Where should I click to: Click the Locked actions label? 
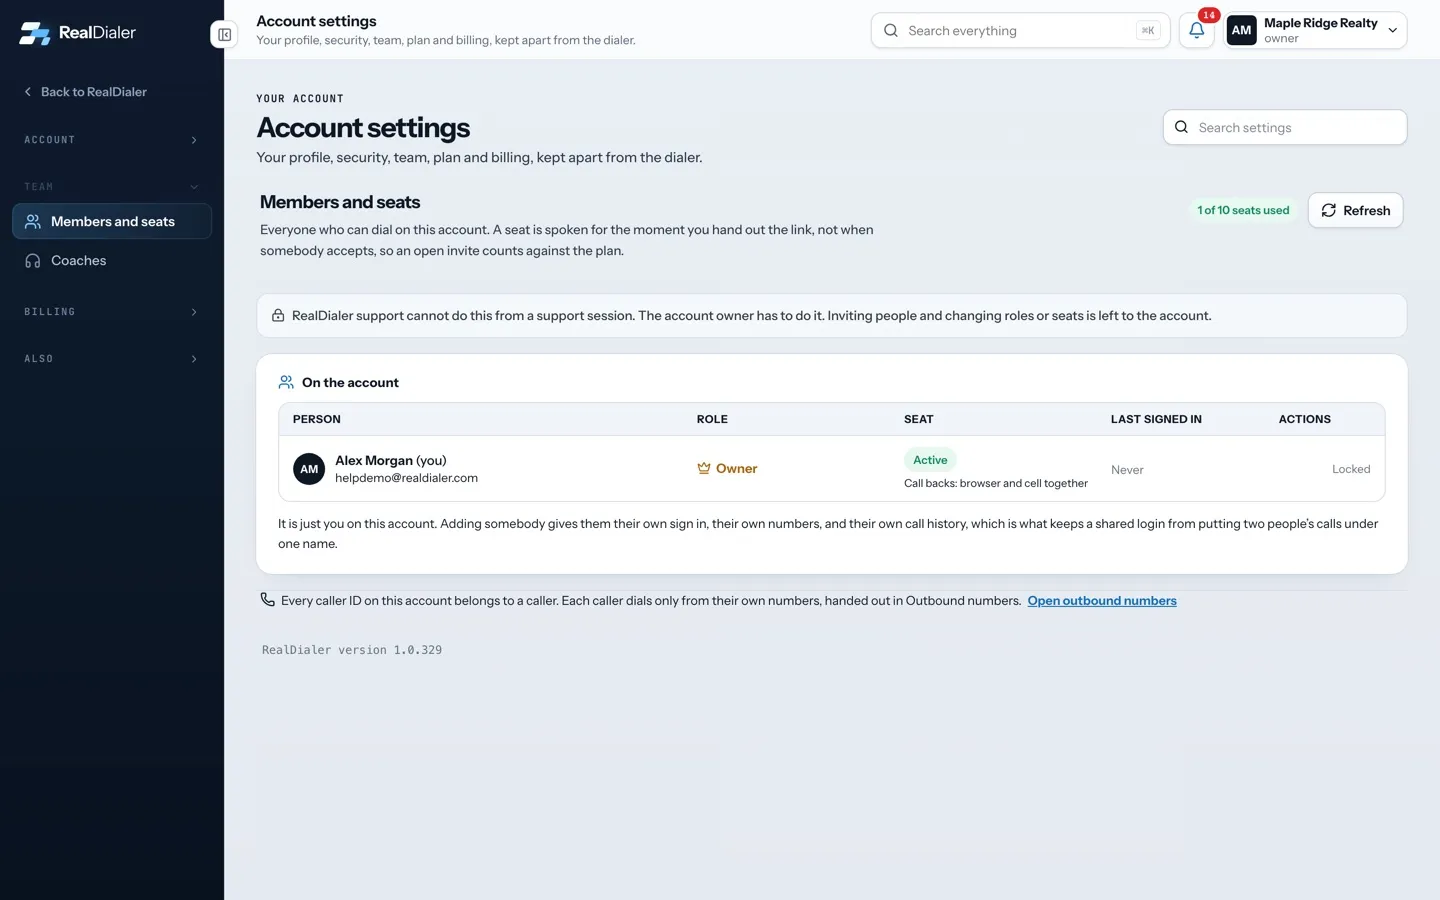click(x=1351, y=469)
